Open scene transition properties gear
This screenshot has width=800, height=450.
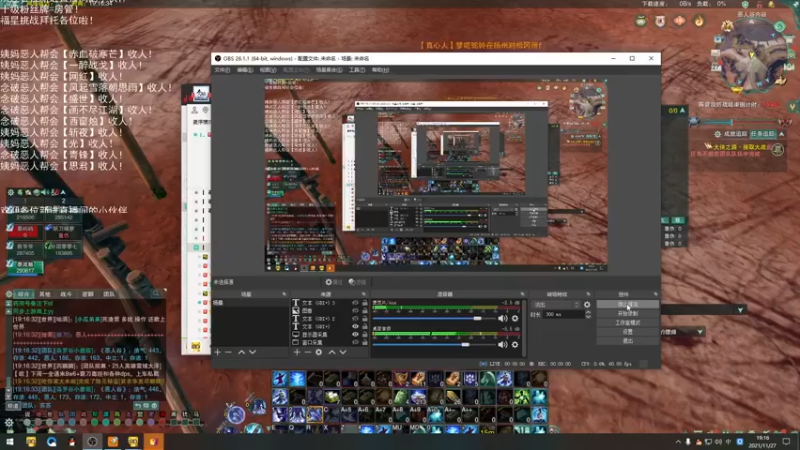tap(587, 305)
